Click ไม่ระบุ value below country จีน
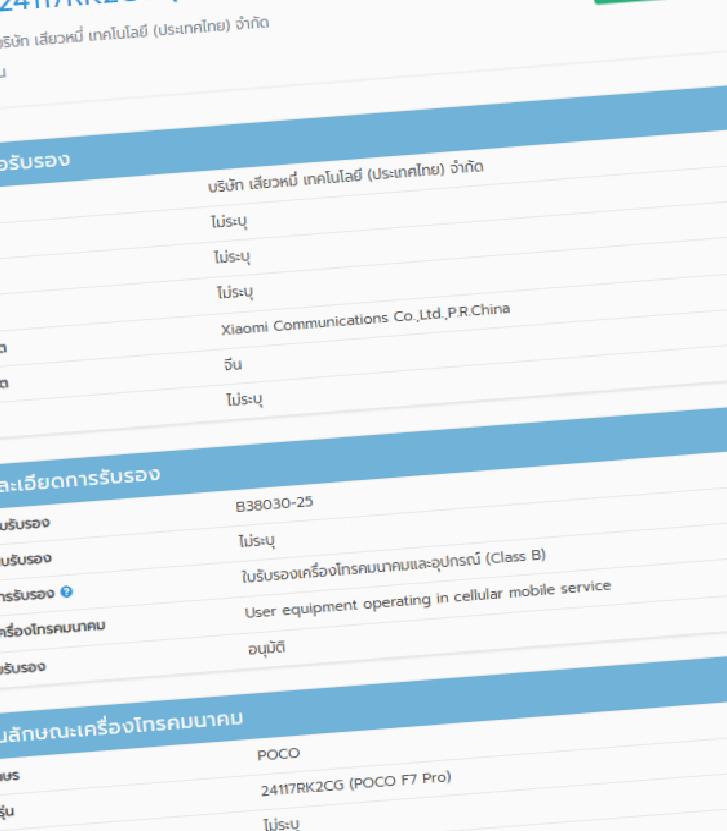The image size is (727, 831). (244, 399)
